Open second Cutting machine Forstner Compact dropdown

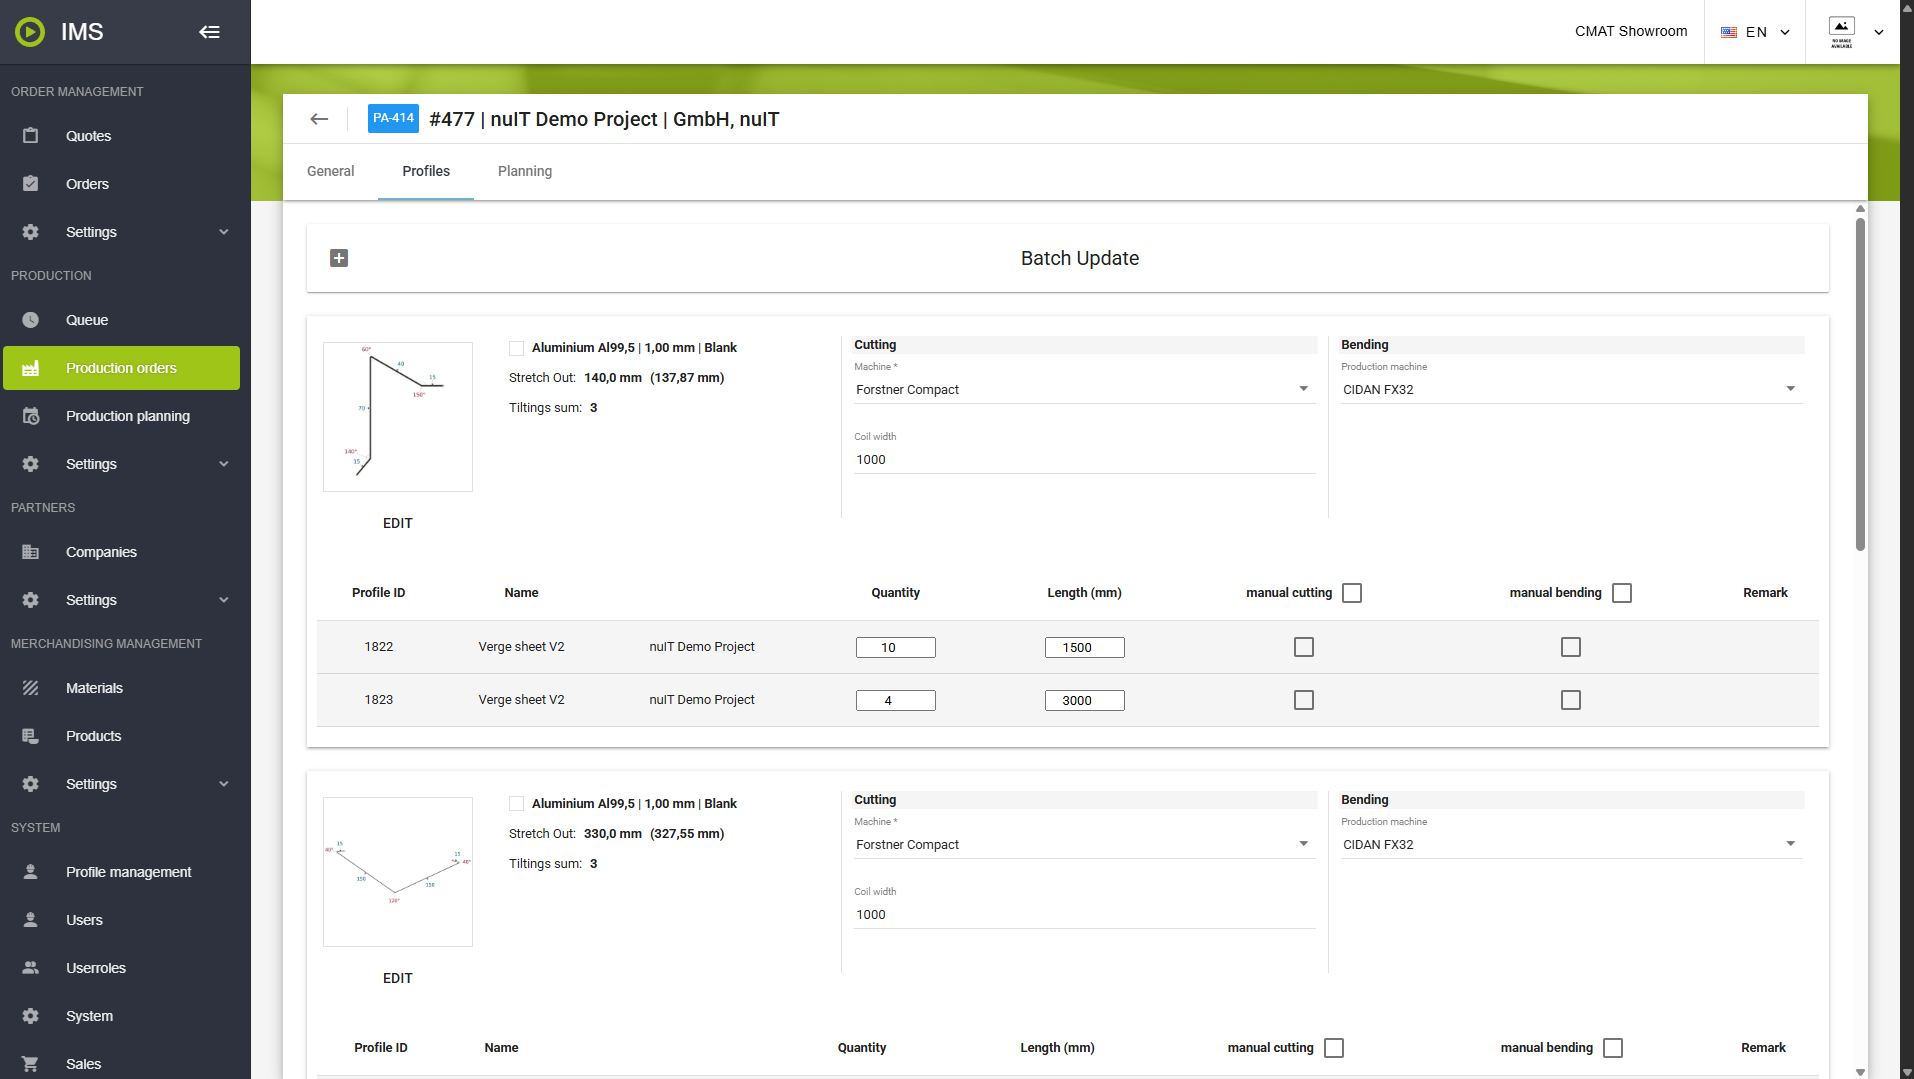[1084, 845]
